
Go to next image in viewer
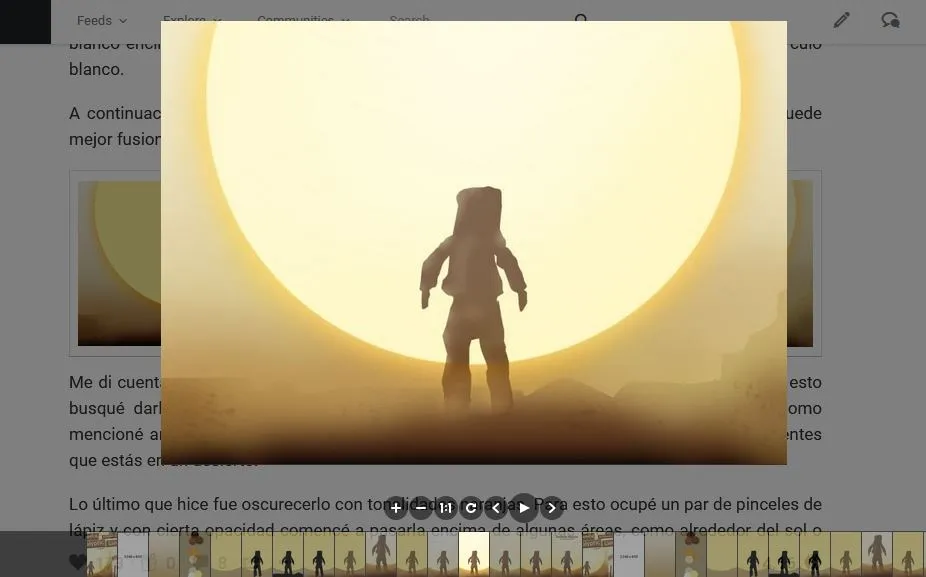click(552, 507)
